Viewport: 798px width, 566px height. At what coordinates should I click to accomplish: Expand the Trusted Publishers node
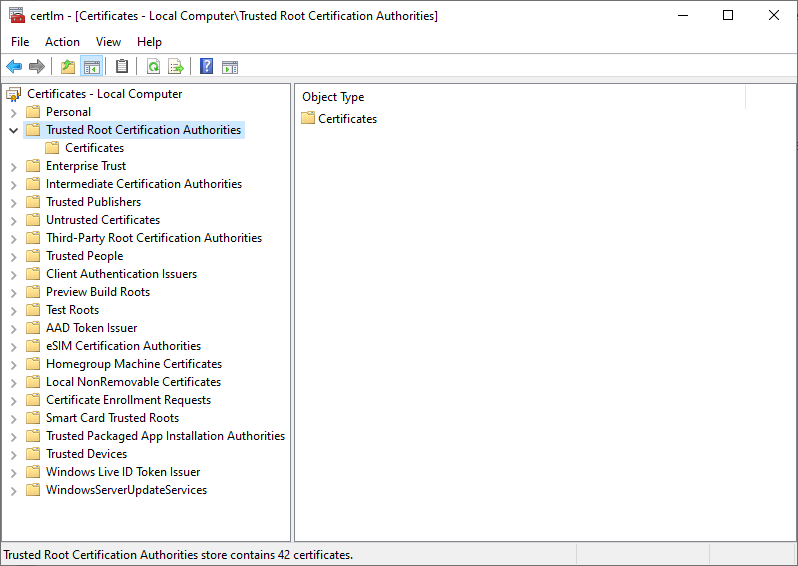coord(14,202)
